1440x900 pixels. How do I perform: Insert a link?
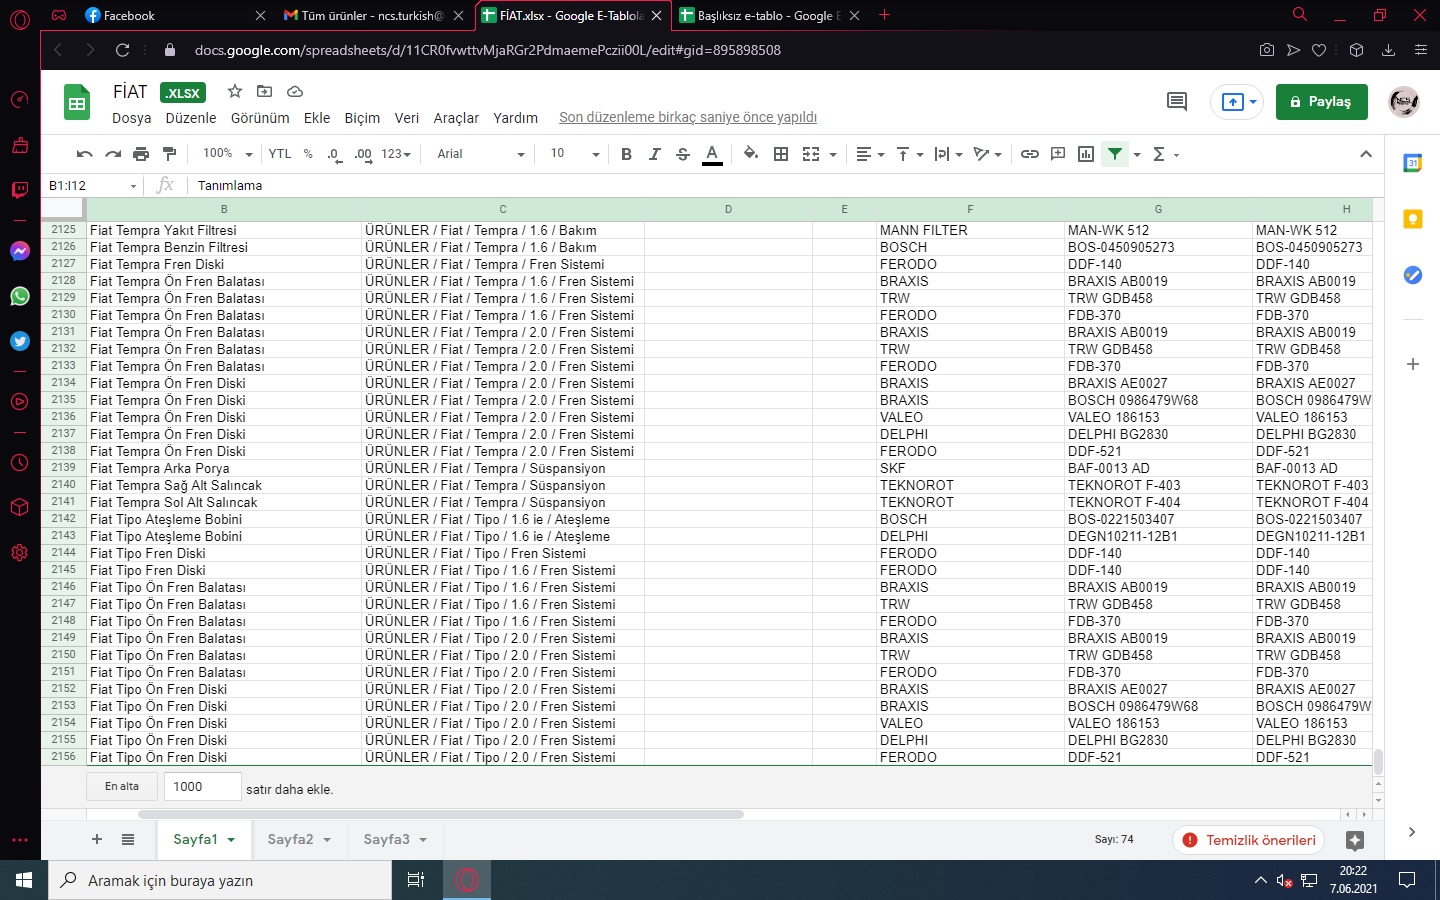point(1029,154)
